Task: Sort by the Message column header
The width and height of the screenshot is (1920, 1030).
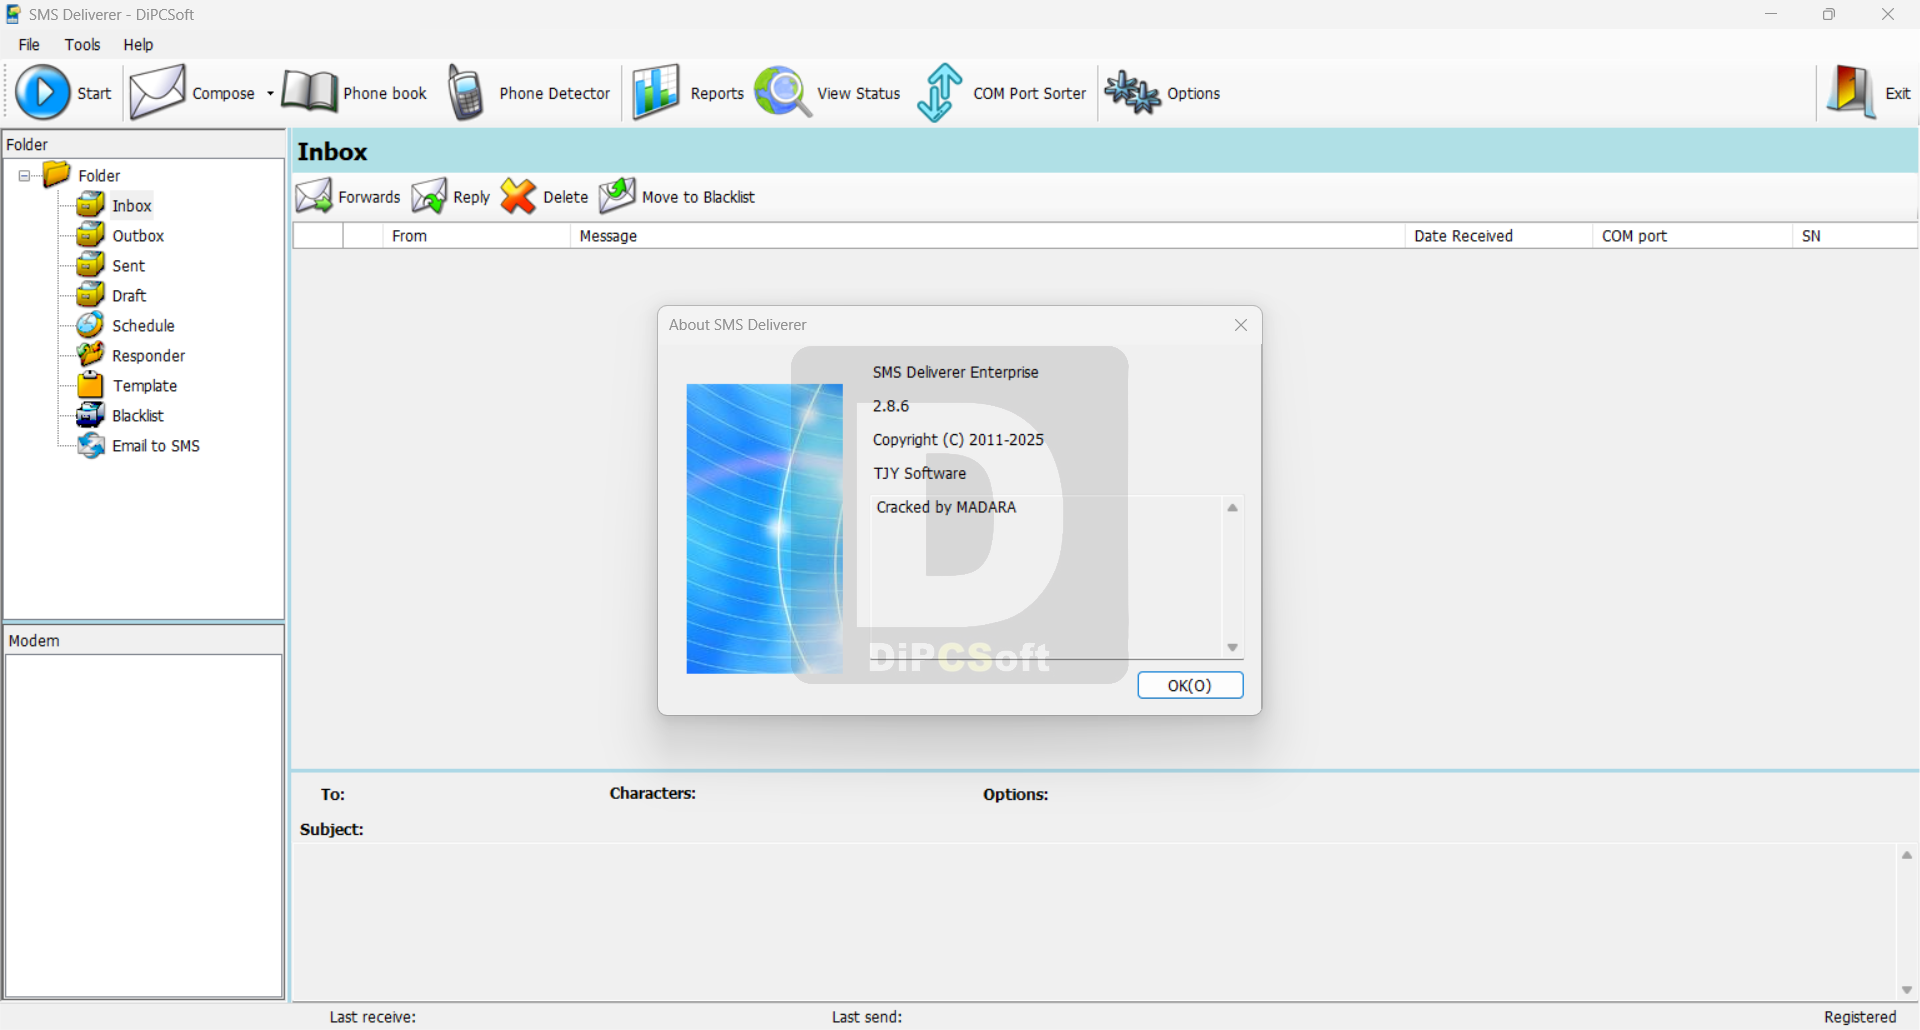Action: point(987,236)
